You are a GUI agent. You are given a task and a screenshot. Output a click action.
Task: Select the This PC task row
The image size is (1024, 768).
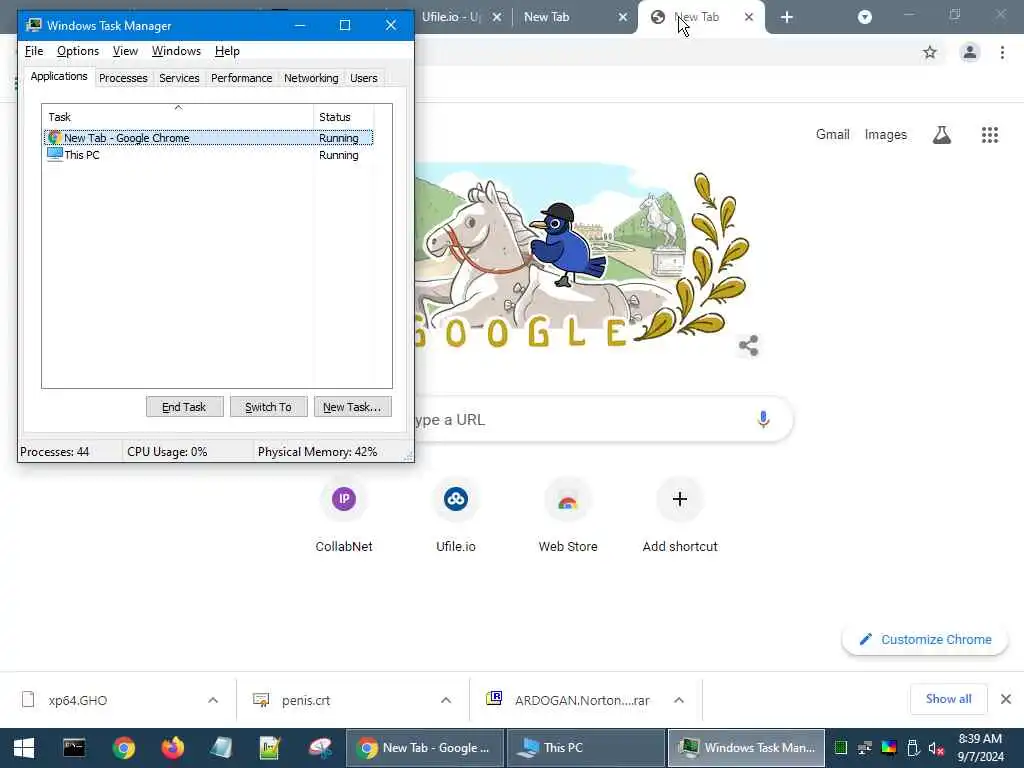coord(208,155)
